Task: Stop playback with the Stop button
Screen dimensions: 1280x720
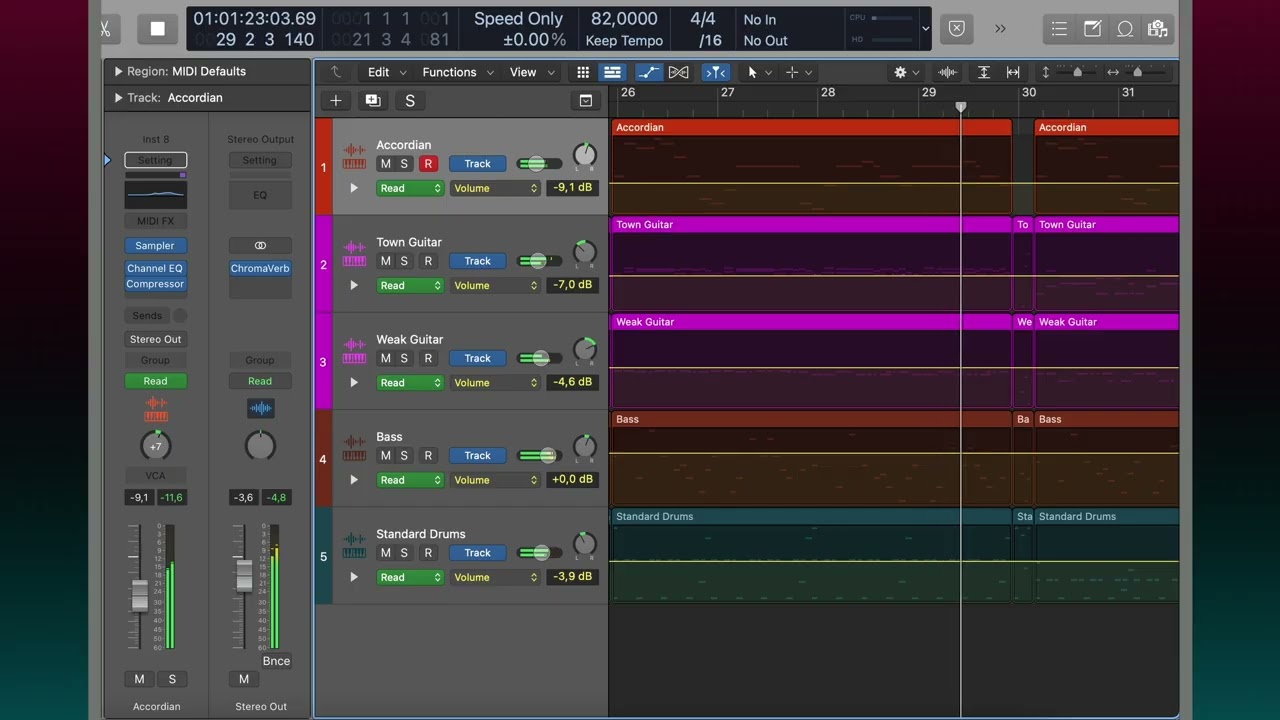Action: click(158, 29)
